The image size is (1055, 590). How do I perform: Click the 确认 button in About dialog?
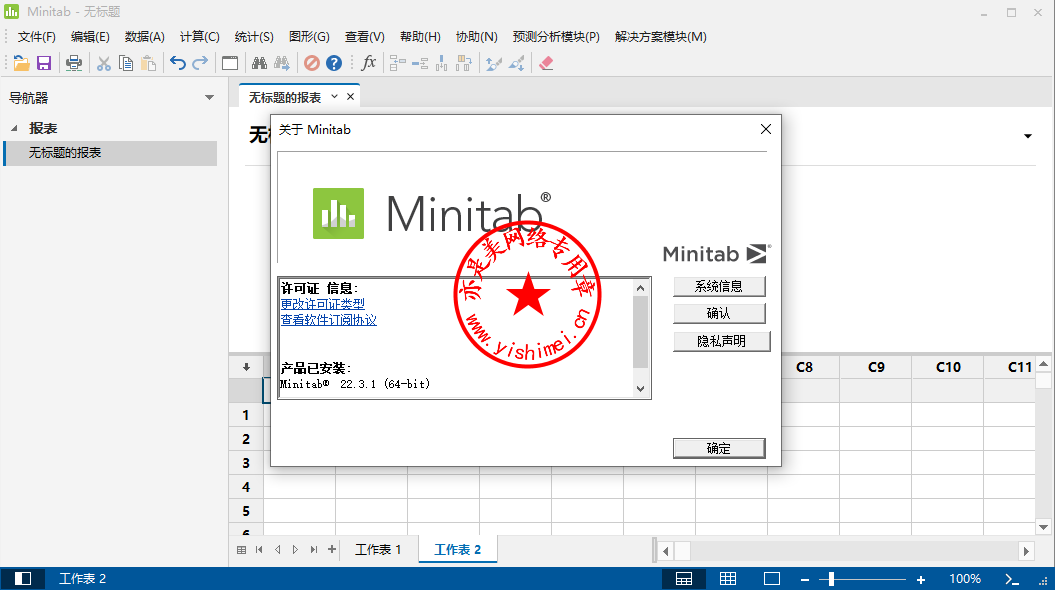click(719, 314)
